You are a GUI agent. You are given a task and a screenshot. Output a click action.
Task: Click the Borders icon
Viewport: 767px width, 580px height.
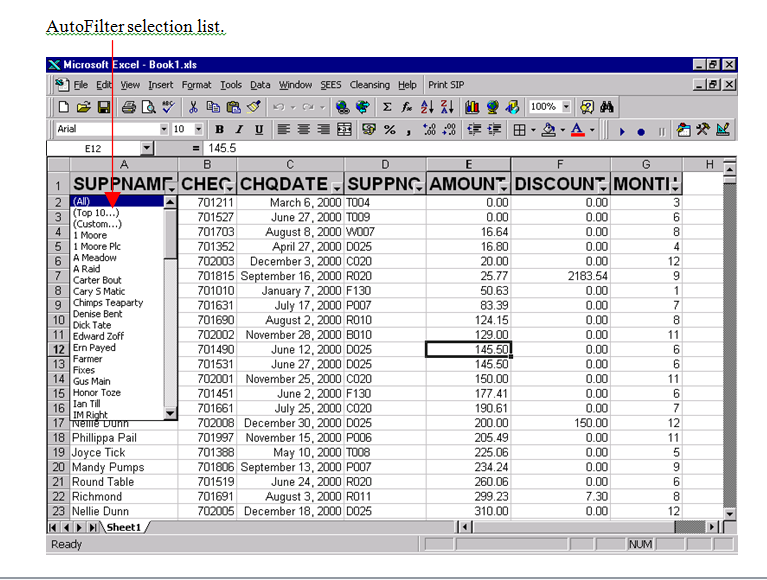(519, 130)
